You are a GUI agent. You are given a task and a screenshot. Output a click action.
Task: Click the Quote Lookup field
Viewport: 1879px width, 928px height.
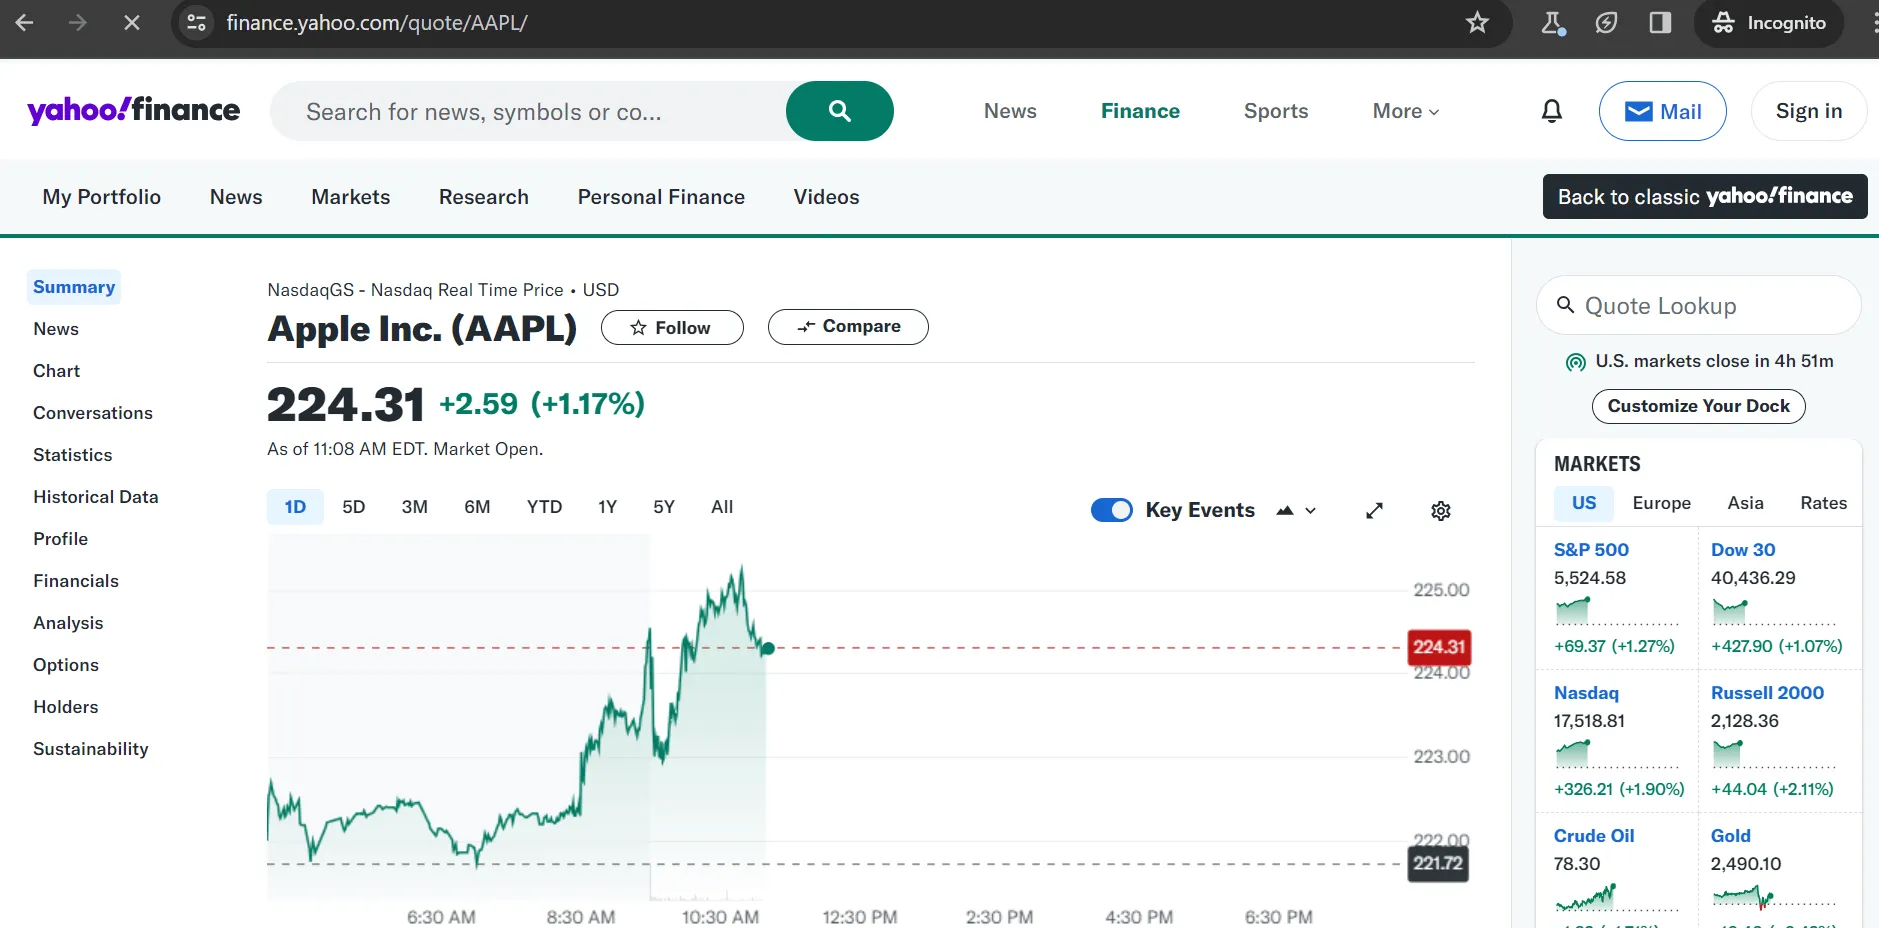coord(1698,306)
